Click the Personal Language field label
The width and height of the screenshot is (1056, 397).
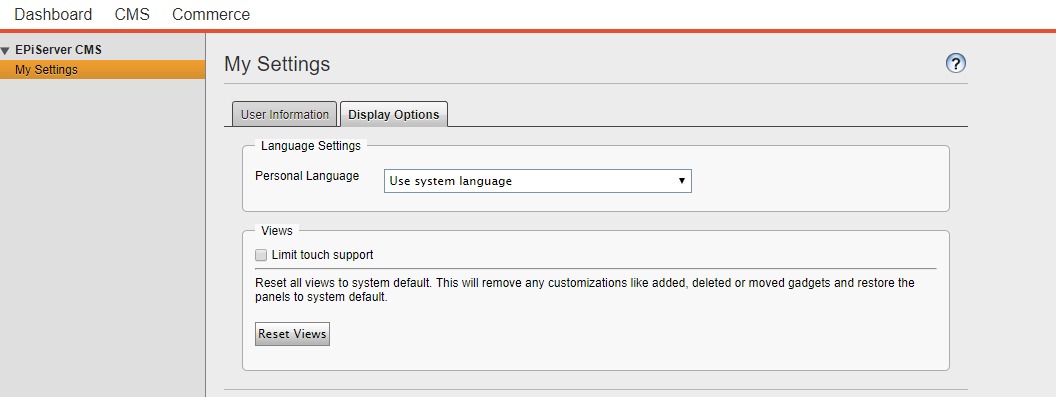click(x=307, y=176)
